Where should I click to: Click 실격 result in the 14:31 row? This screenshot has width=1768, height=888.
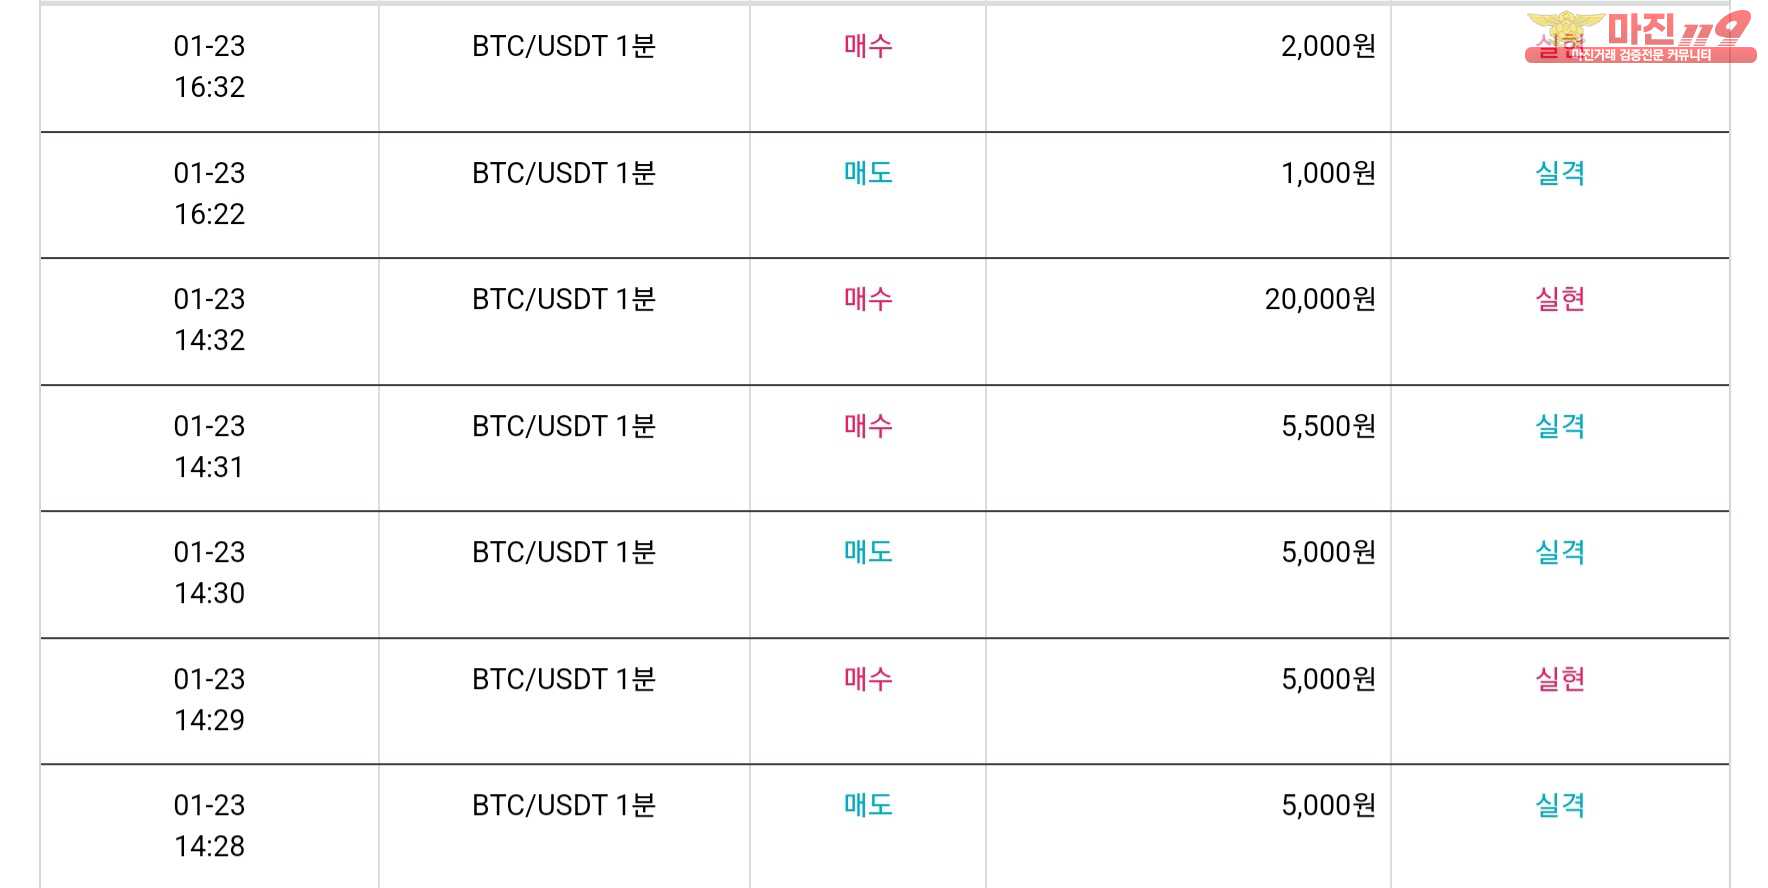[x=1559, y=426]
